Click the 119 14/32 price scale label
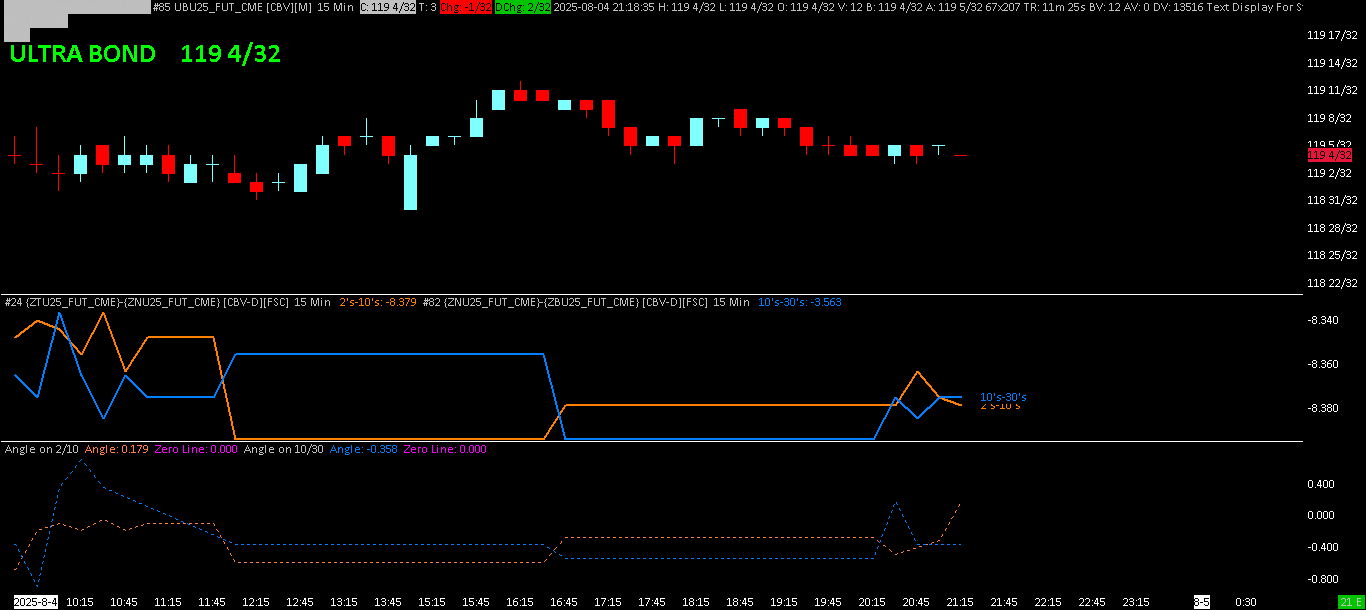Viewport: 1366px width, 610px height. coord(1332,63)
